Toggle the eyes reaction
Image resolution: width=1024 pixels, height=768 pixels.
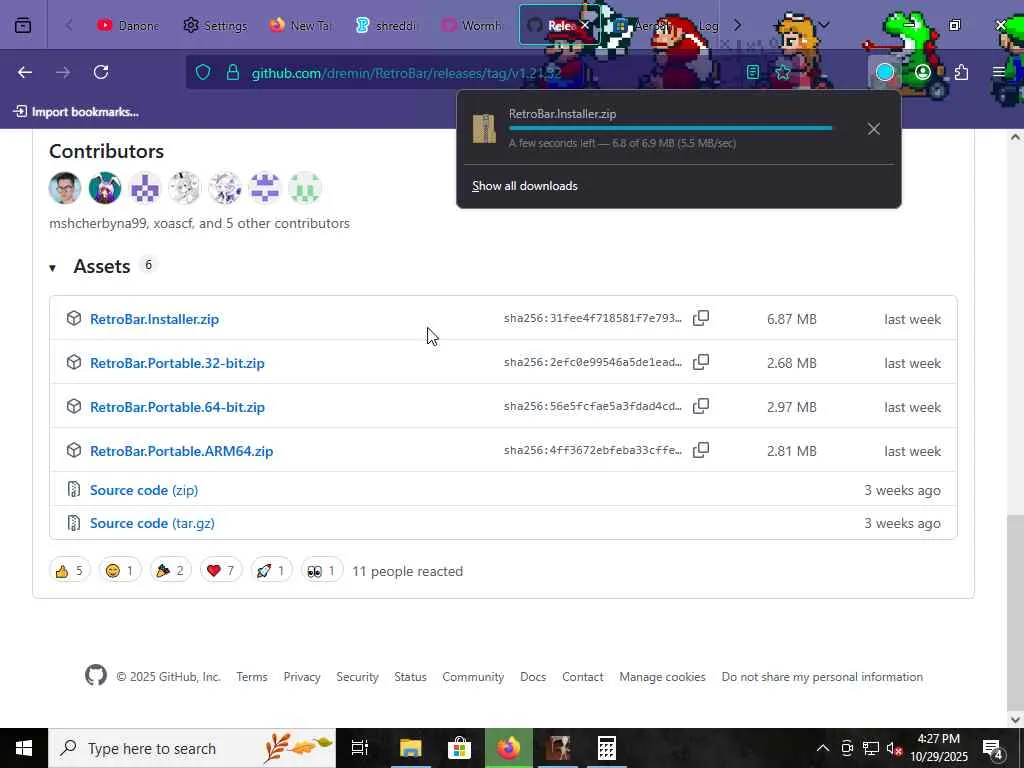(x=322, y=571)
